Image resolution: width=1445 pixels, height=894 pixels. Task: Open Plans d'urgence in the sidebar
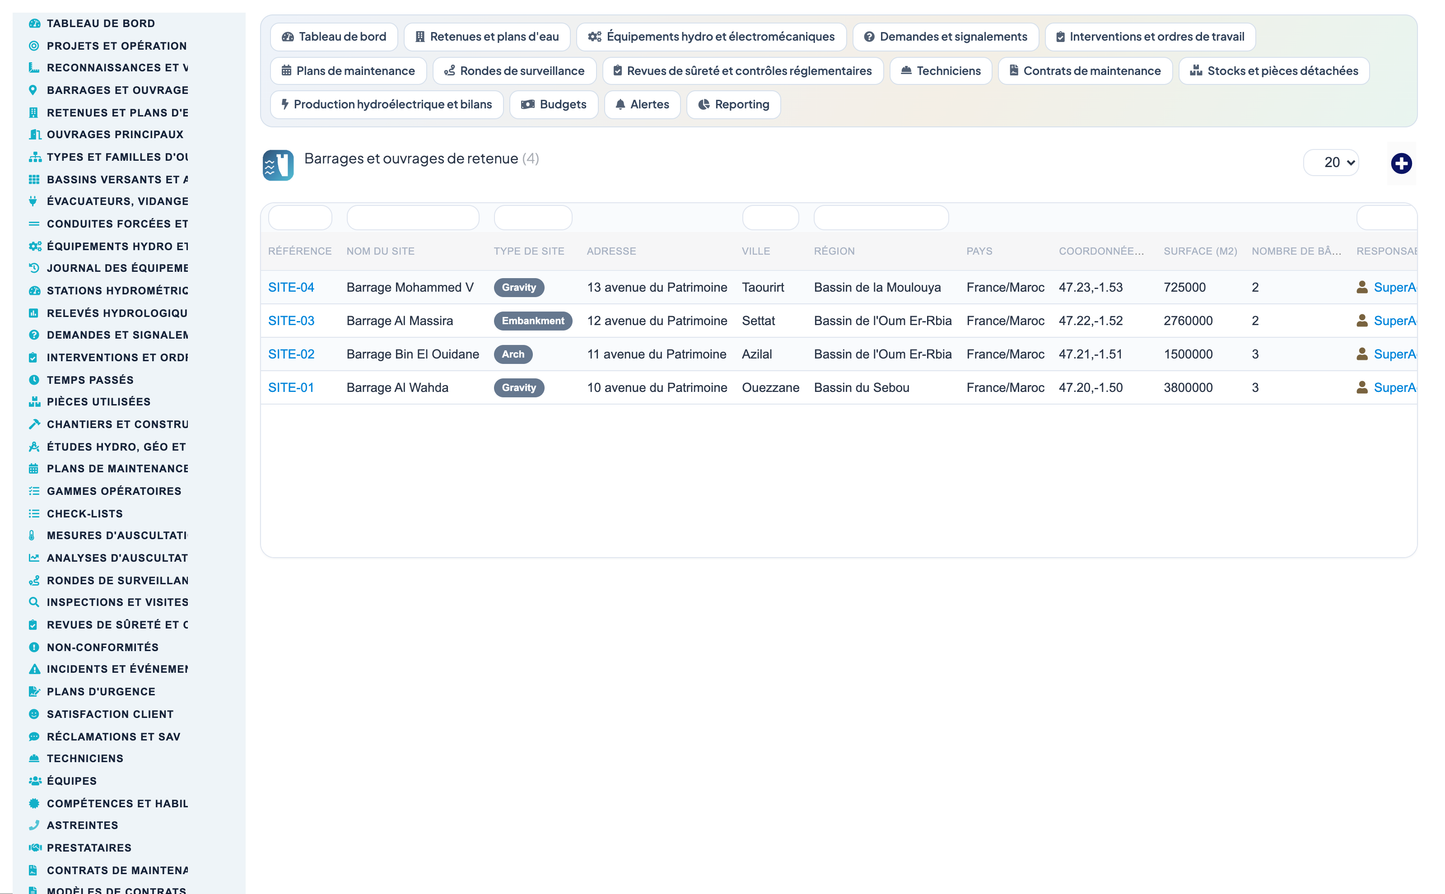pos(101,692)
